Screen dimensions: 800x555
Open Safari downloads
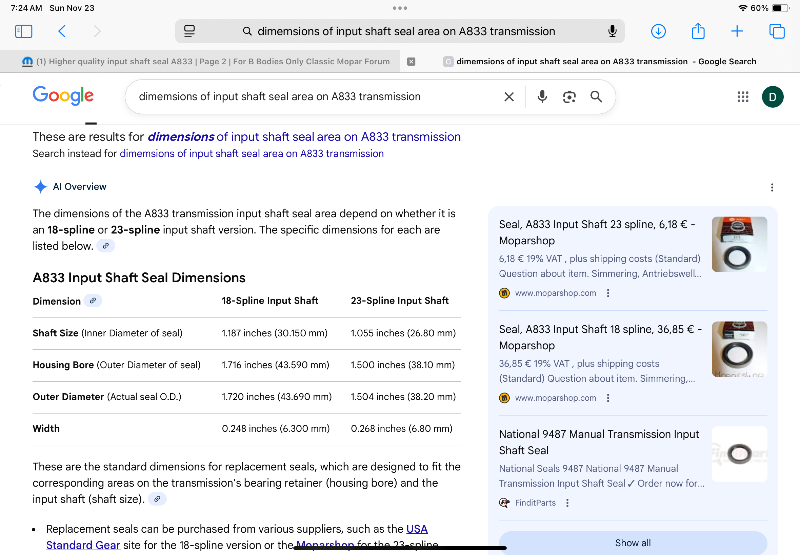[x=658, y=31]
